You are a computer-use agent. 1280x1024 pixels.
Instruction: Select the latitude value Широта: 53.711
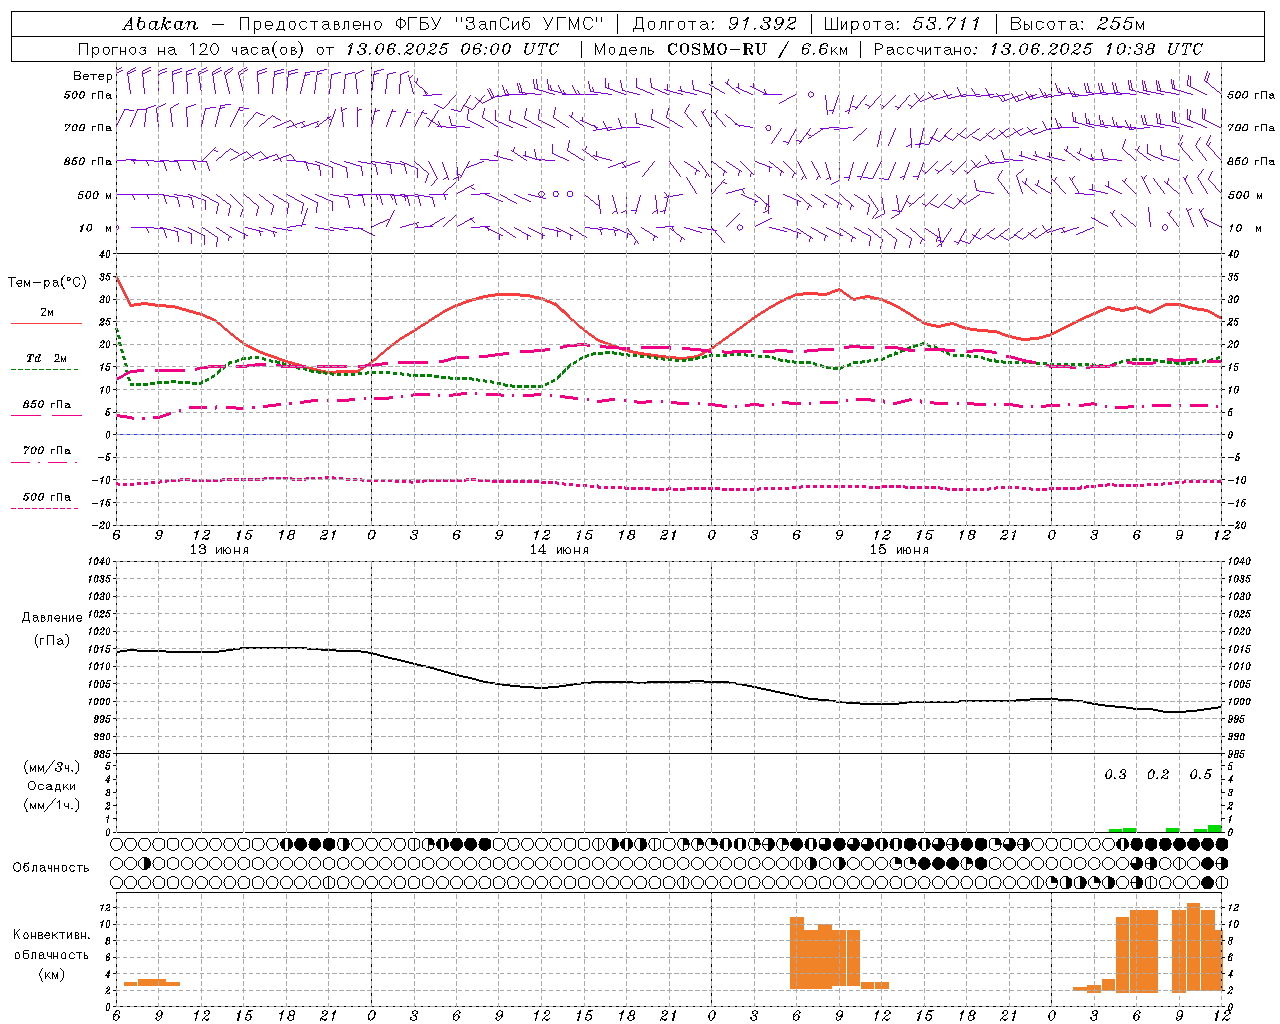[902, 24]
